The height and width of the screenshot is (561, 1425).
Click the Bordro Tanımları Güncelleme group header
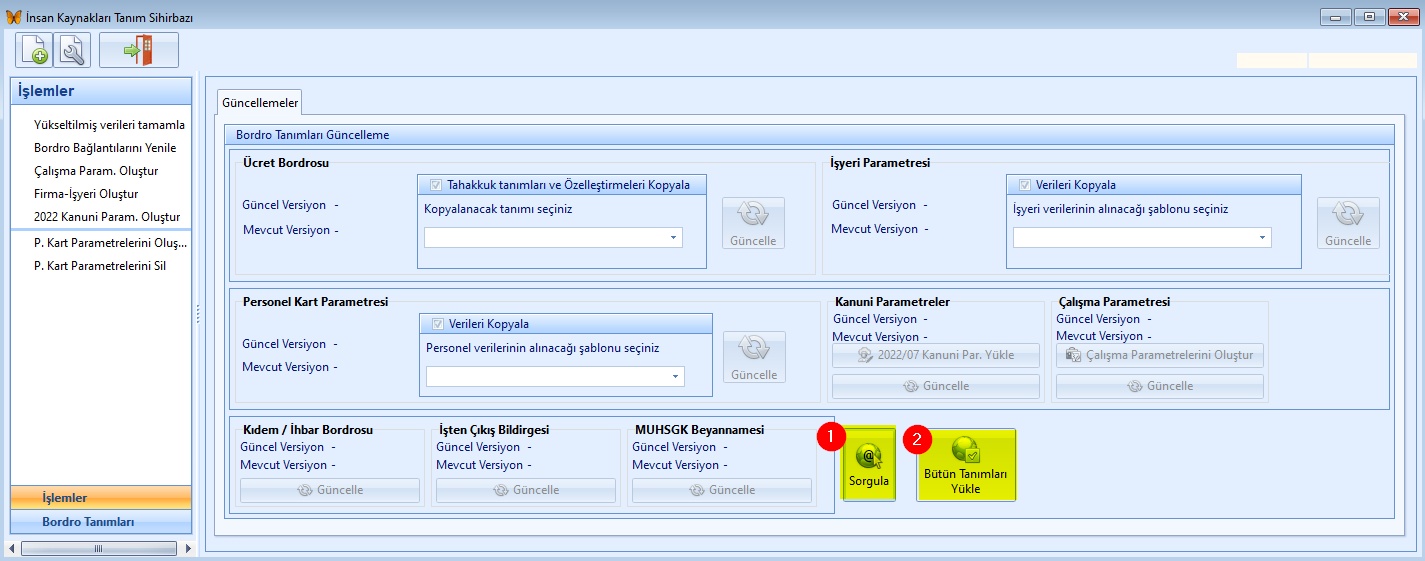tap(808, 134)
